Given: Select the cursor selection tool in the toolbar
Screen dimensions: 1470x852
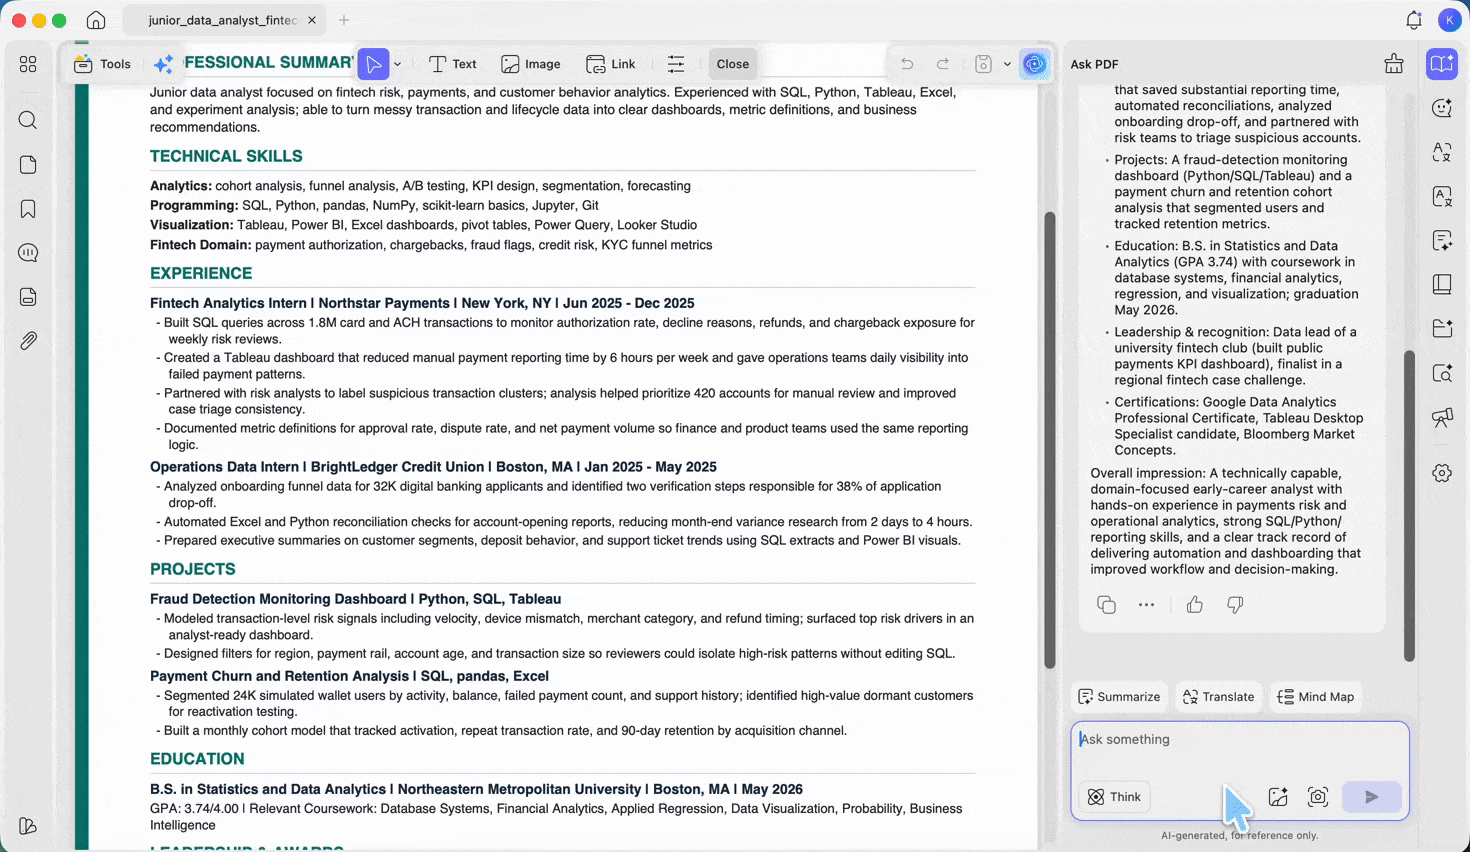Looking at the screenshot, I should point(373,64).
